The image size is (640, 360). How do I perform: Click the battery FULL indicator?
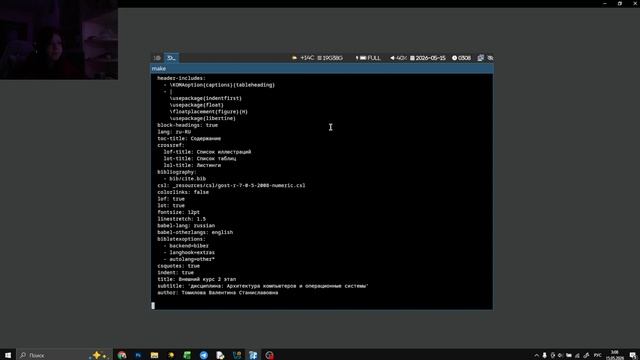[x=368, y=58]
